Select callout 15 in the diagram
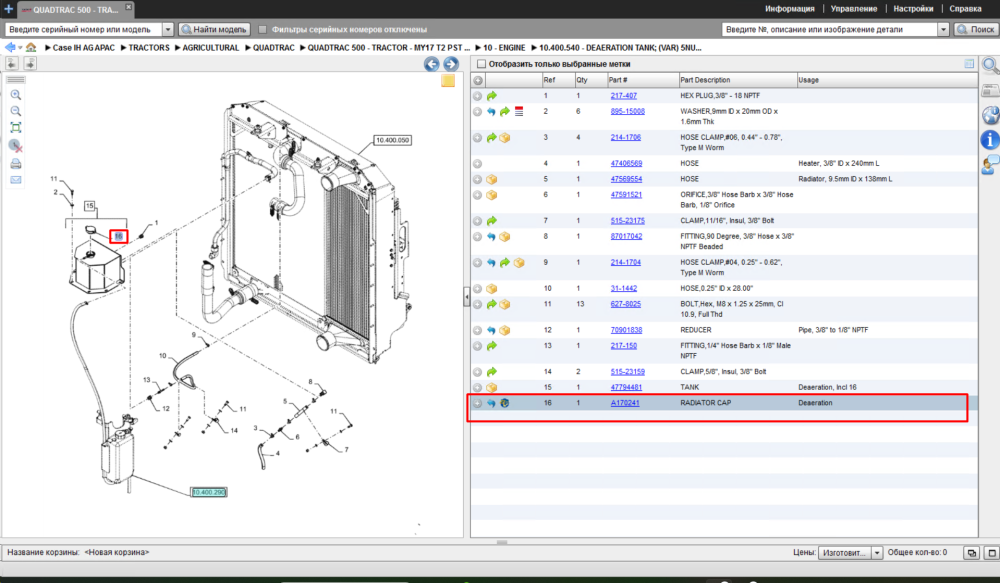 pos(89,206)
